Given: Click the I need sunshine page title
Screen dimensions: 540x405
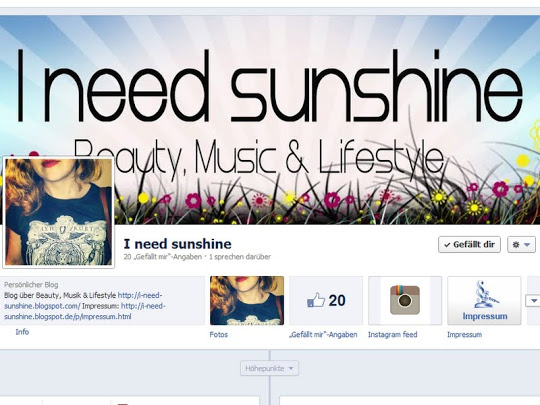Looking at the screenshot, I should [177, 244].
